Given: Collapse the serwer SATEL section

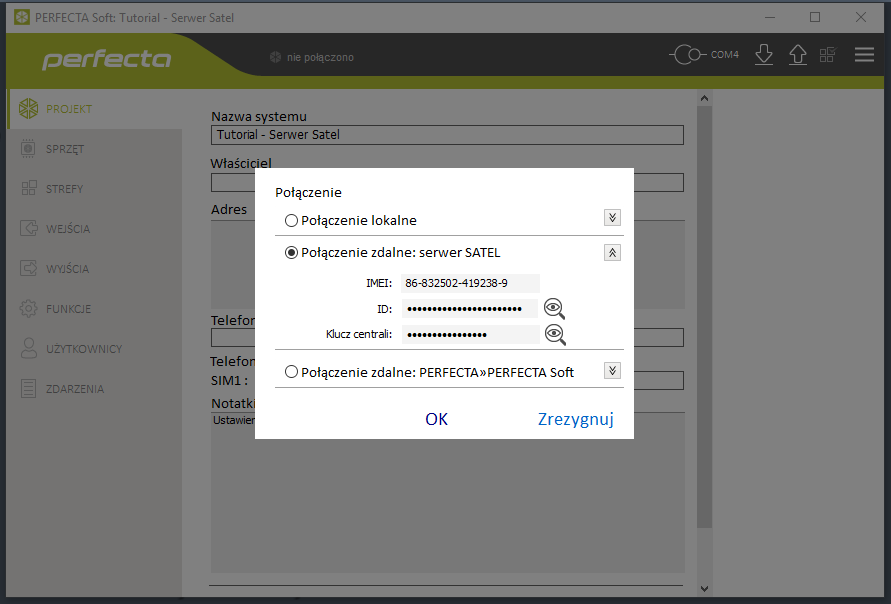Looking at the screenshot, I should tap(612, 253).
